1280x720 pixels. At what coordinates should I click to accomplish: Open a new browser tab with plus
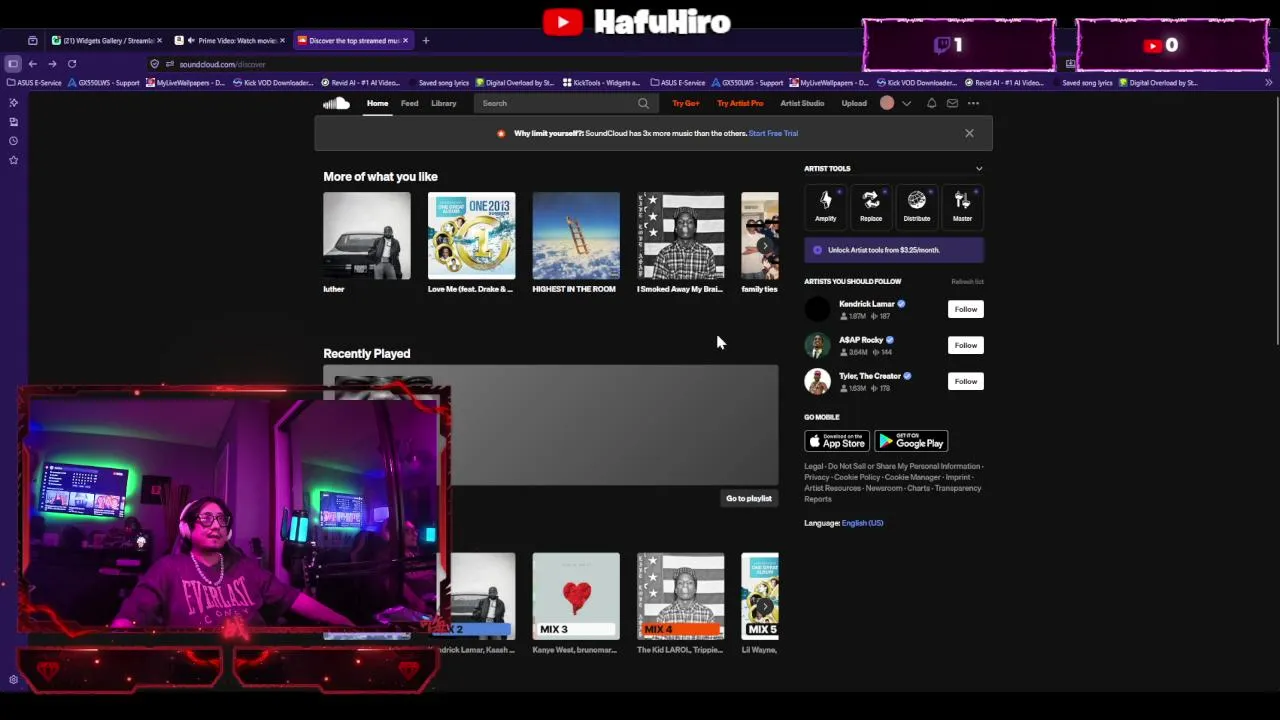click(425, 40)
